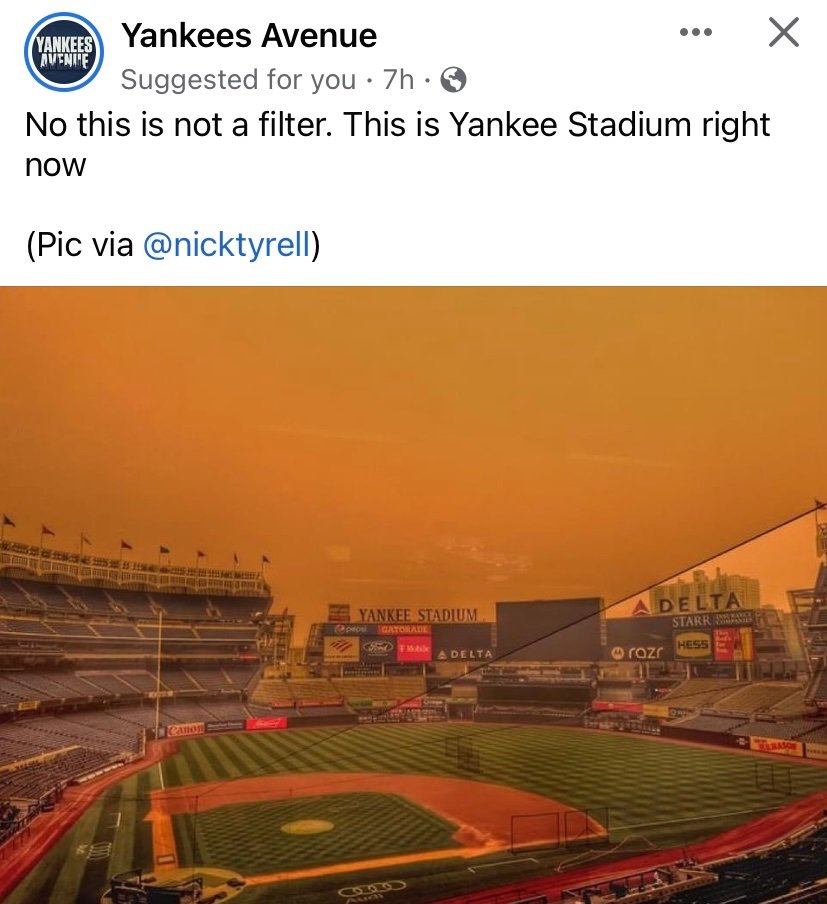Click the 7h post timestamp
Screen dimensions: 827x904
(398, 79)
